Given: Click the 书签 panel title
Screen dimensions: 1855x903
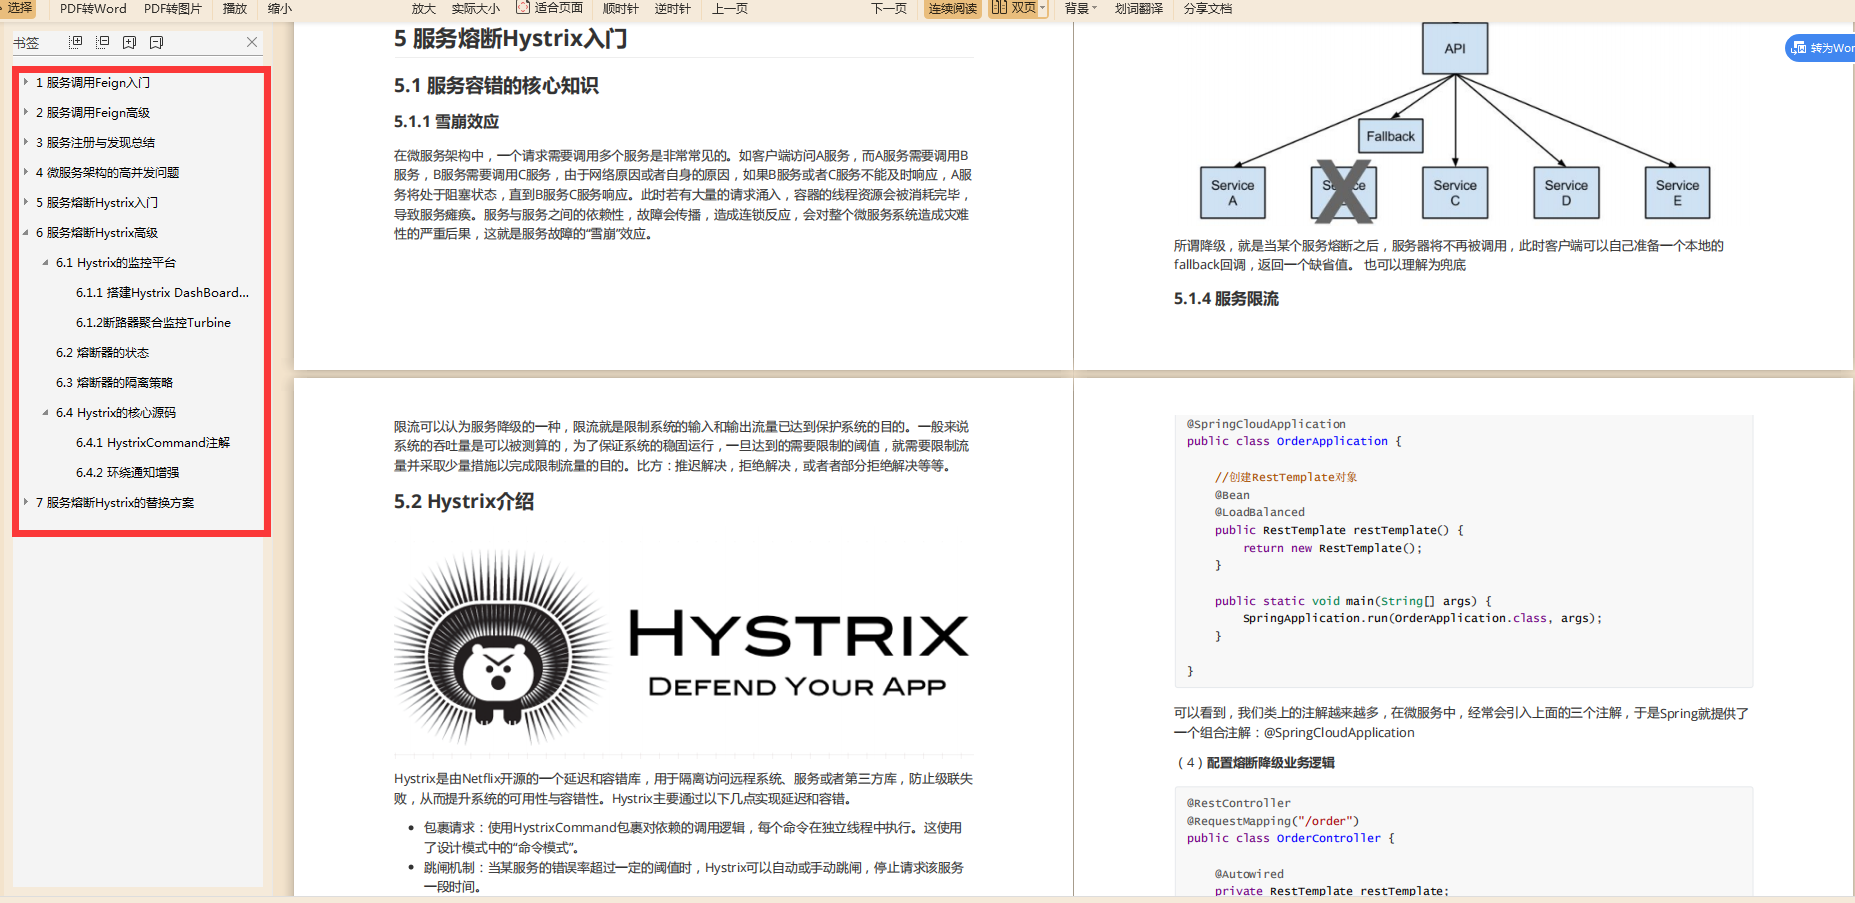Looking at the screenshot, I should pos(26,42).
